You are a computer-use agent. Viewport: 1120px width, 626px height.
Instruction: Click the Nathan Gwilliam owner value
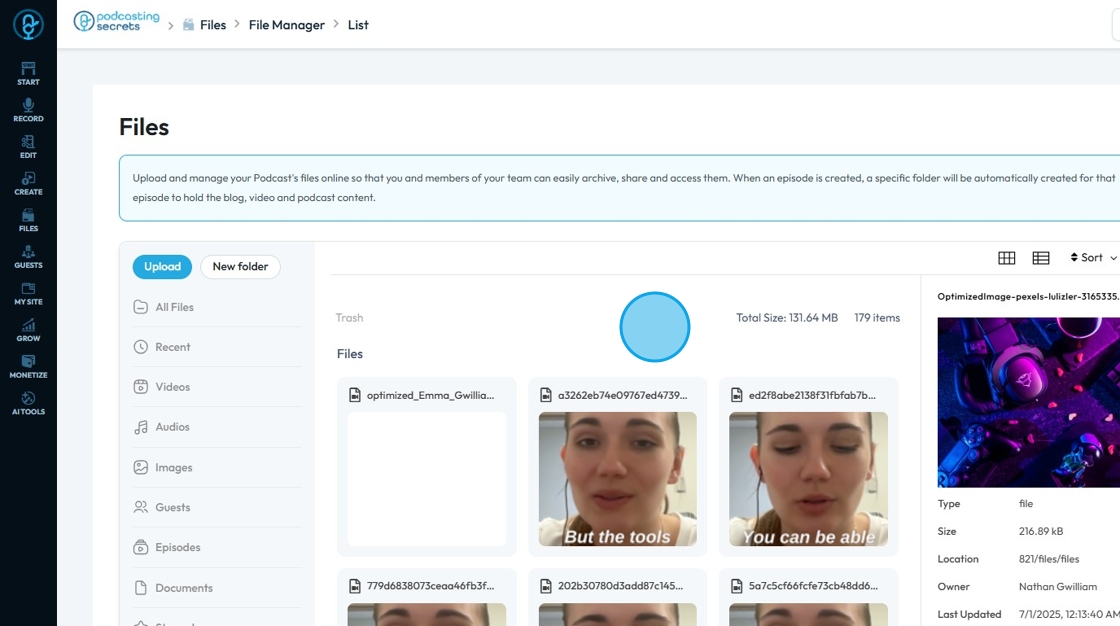[x=1058, y=587]
